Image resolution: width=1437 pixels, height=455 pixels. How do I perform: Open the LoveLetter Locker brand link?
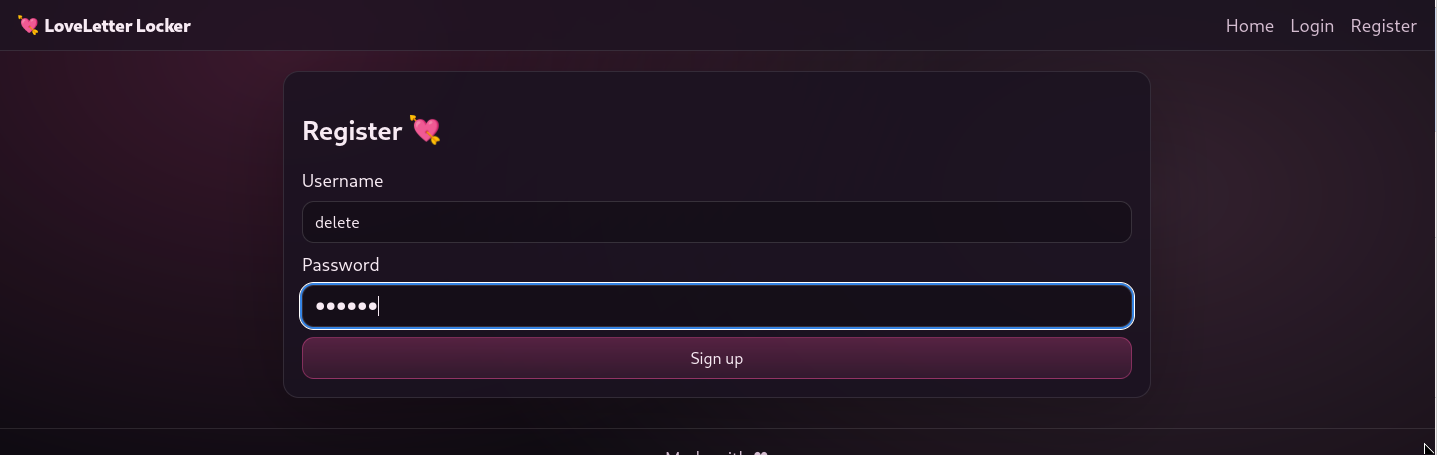tap(104, 26)
